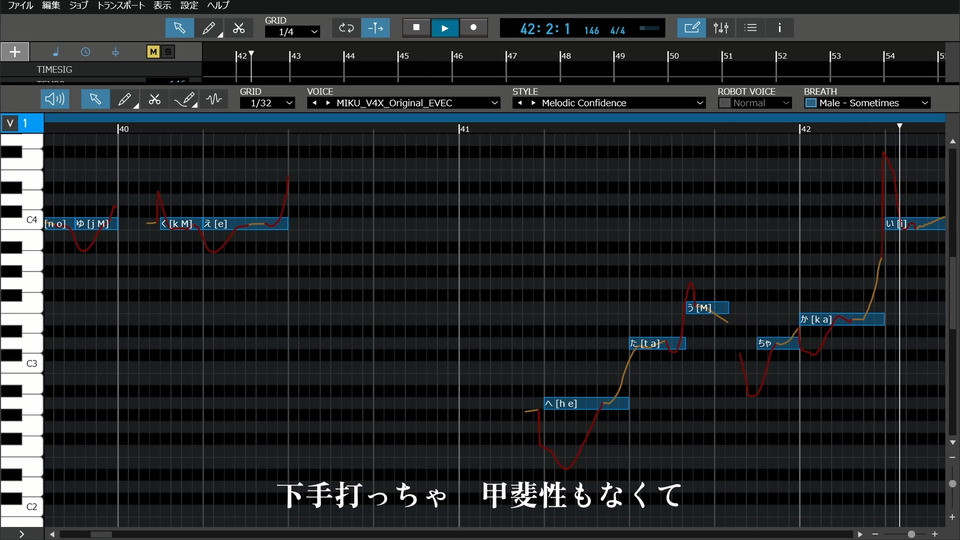
Task: Open the list view icon
Action: click(750, 28)
